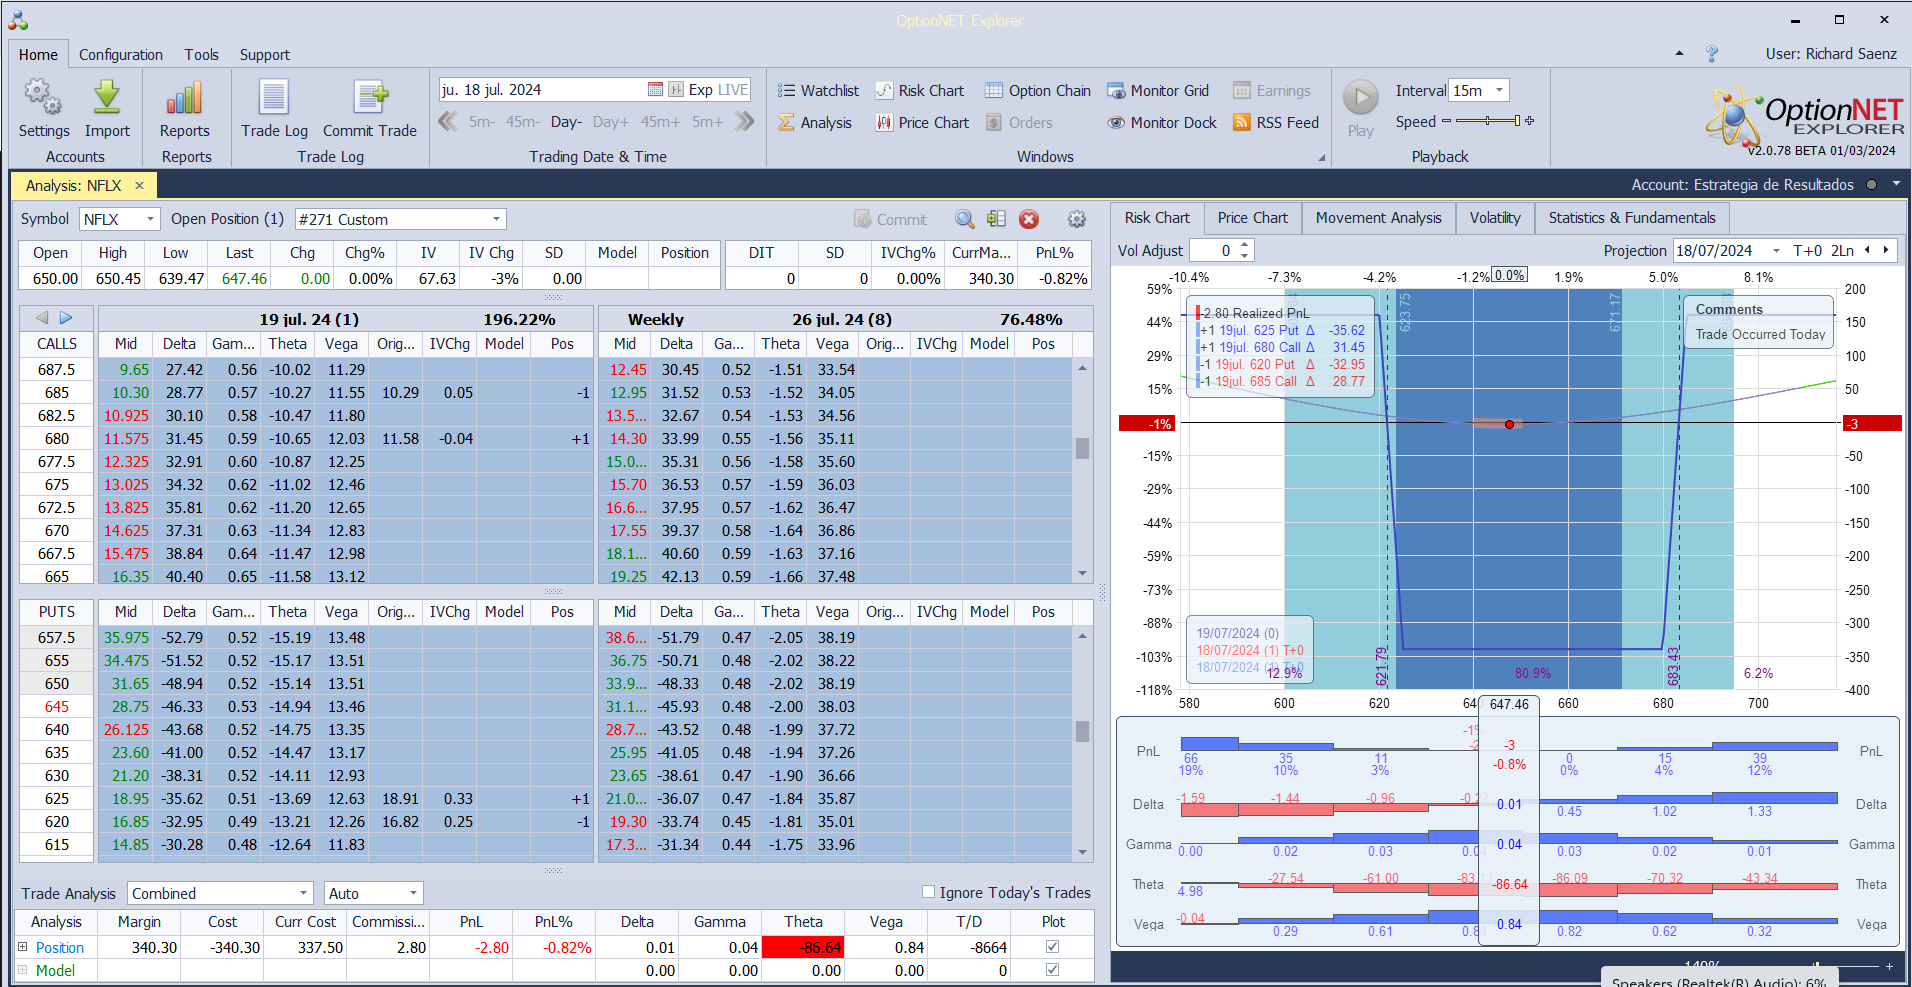The height and width of the screenshot is (987, 1912).
Task: Show the next expiration with right arrow
Action: [x=66, y=318]
